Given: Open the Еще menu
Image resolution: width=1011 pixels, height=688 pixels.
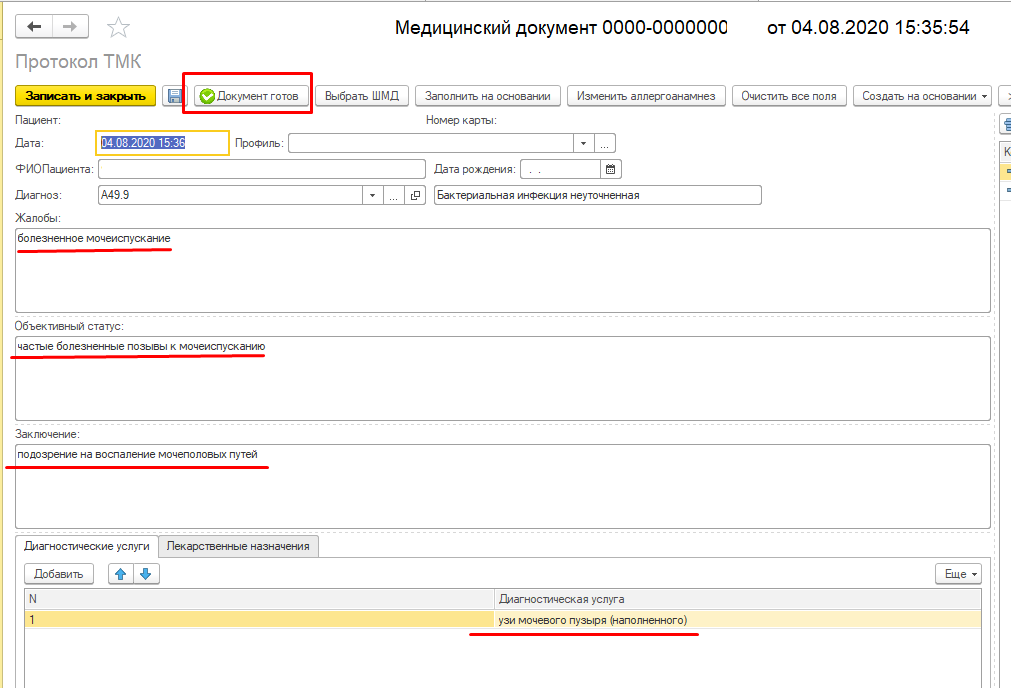Looking at the screenshot, I should 958,574.
